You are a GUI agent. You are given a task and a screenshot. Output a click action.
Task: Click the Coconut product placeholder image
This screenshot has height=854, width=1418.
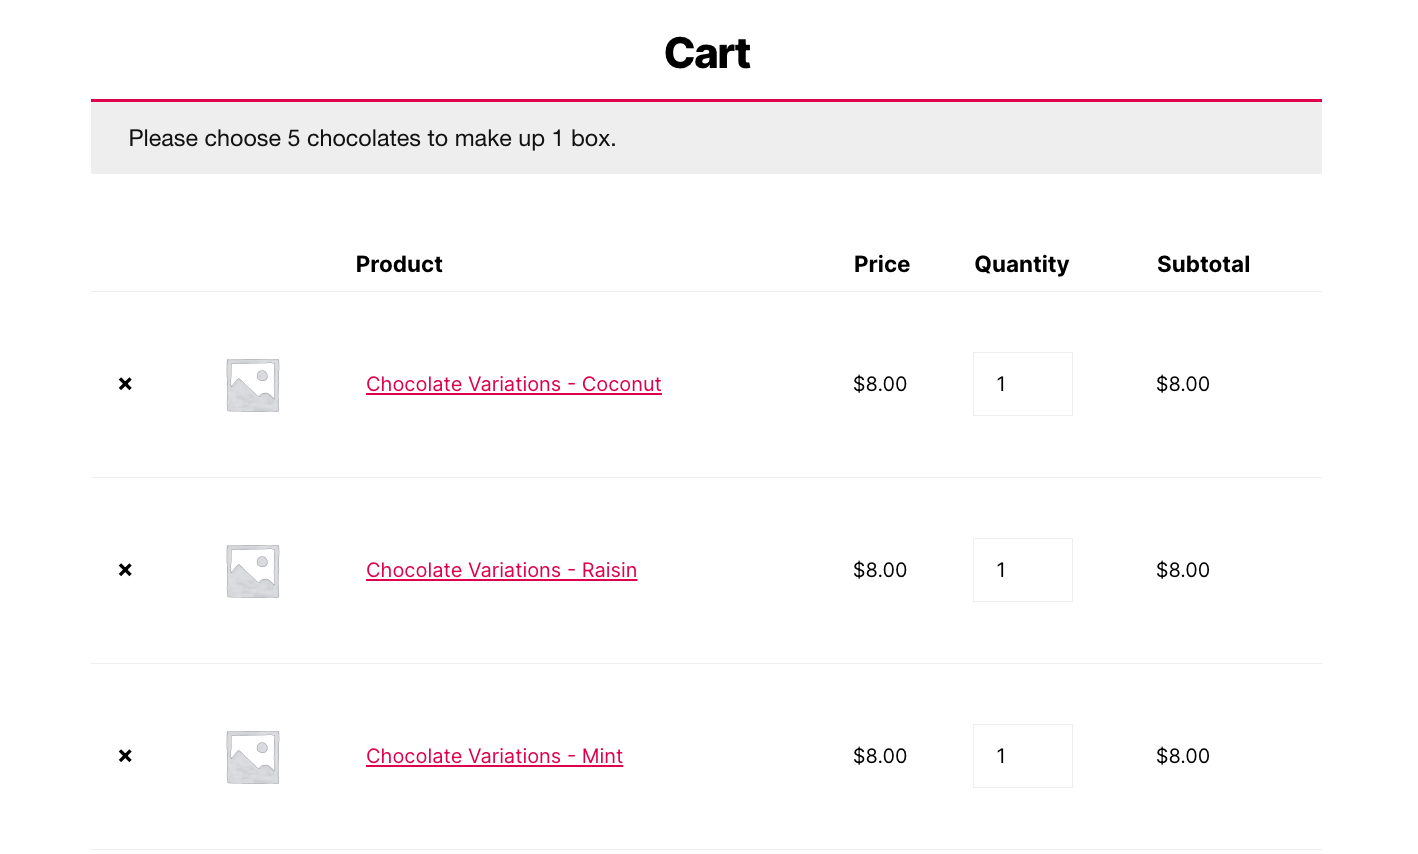pos(253,385)
